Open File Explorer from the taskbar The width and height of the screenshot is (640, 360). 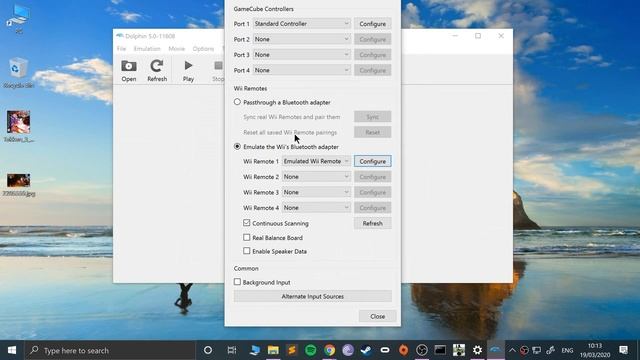(273, 350)
